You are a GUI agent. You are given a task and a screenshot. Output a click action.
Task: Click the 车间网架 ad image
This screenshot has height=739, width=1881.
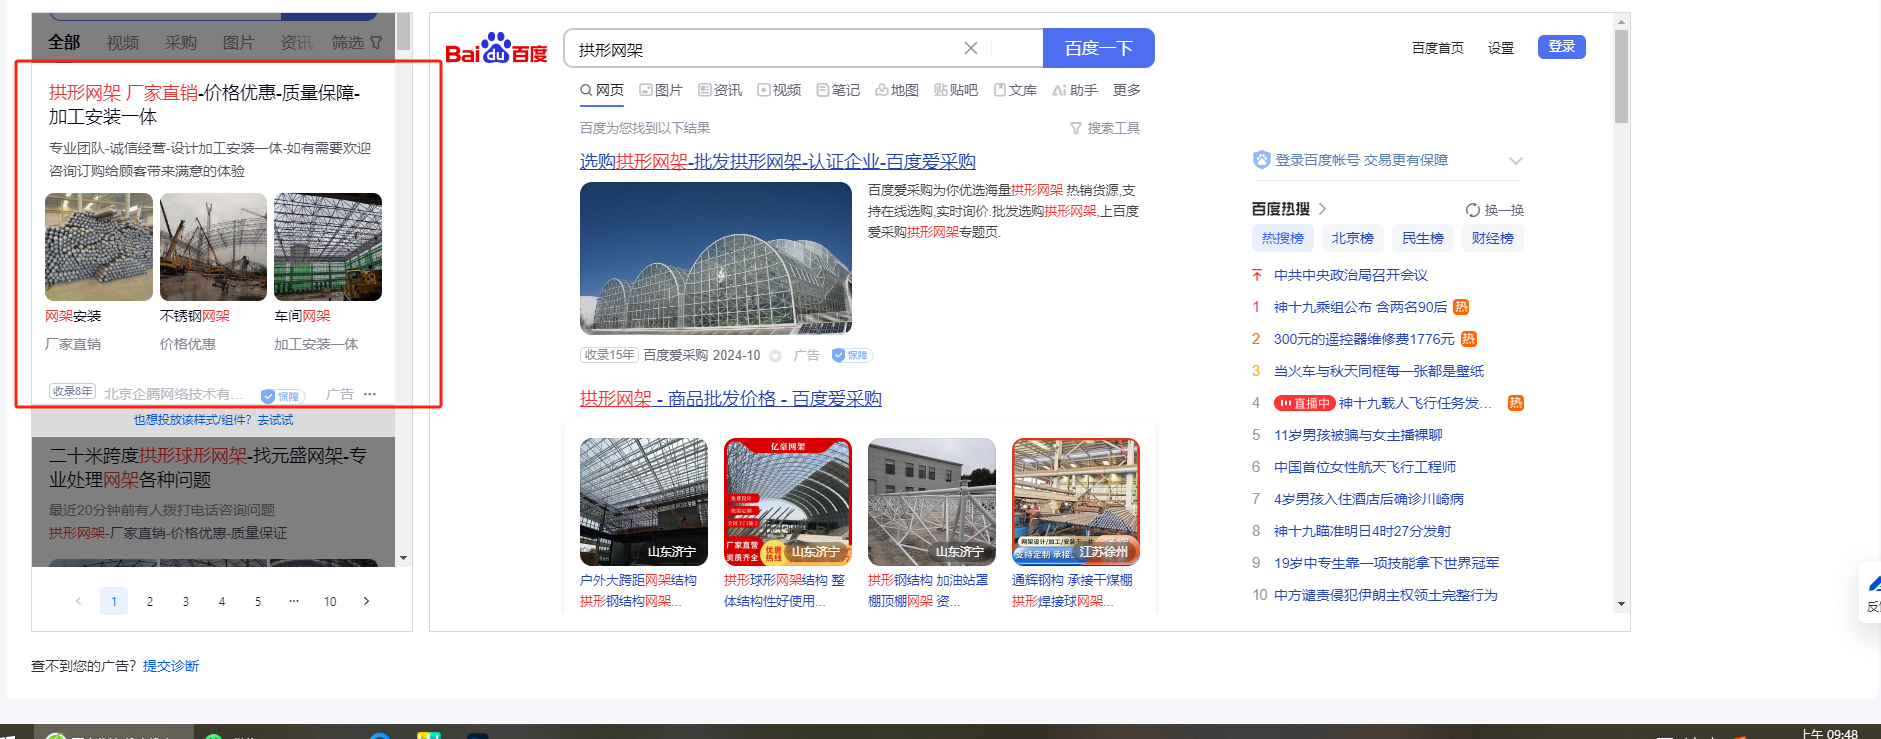coord(328,247)
